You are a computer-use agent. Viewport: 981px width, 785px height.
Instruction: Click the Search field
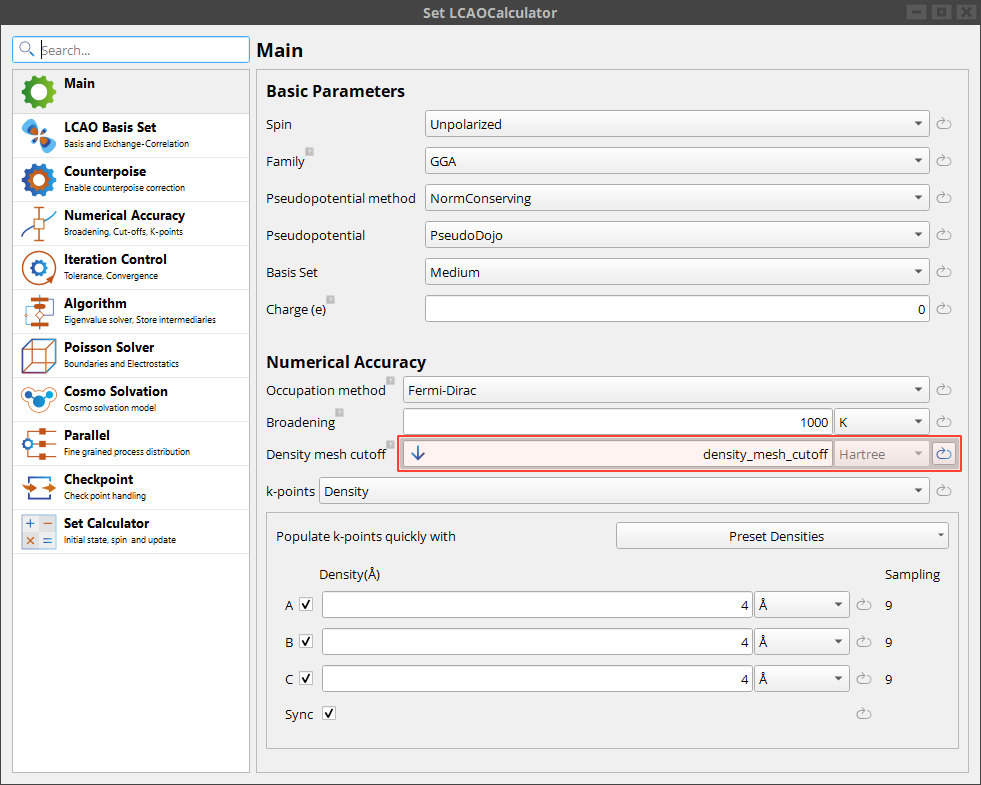click(131, 49)
